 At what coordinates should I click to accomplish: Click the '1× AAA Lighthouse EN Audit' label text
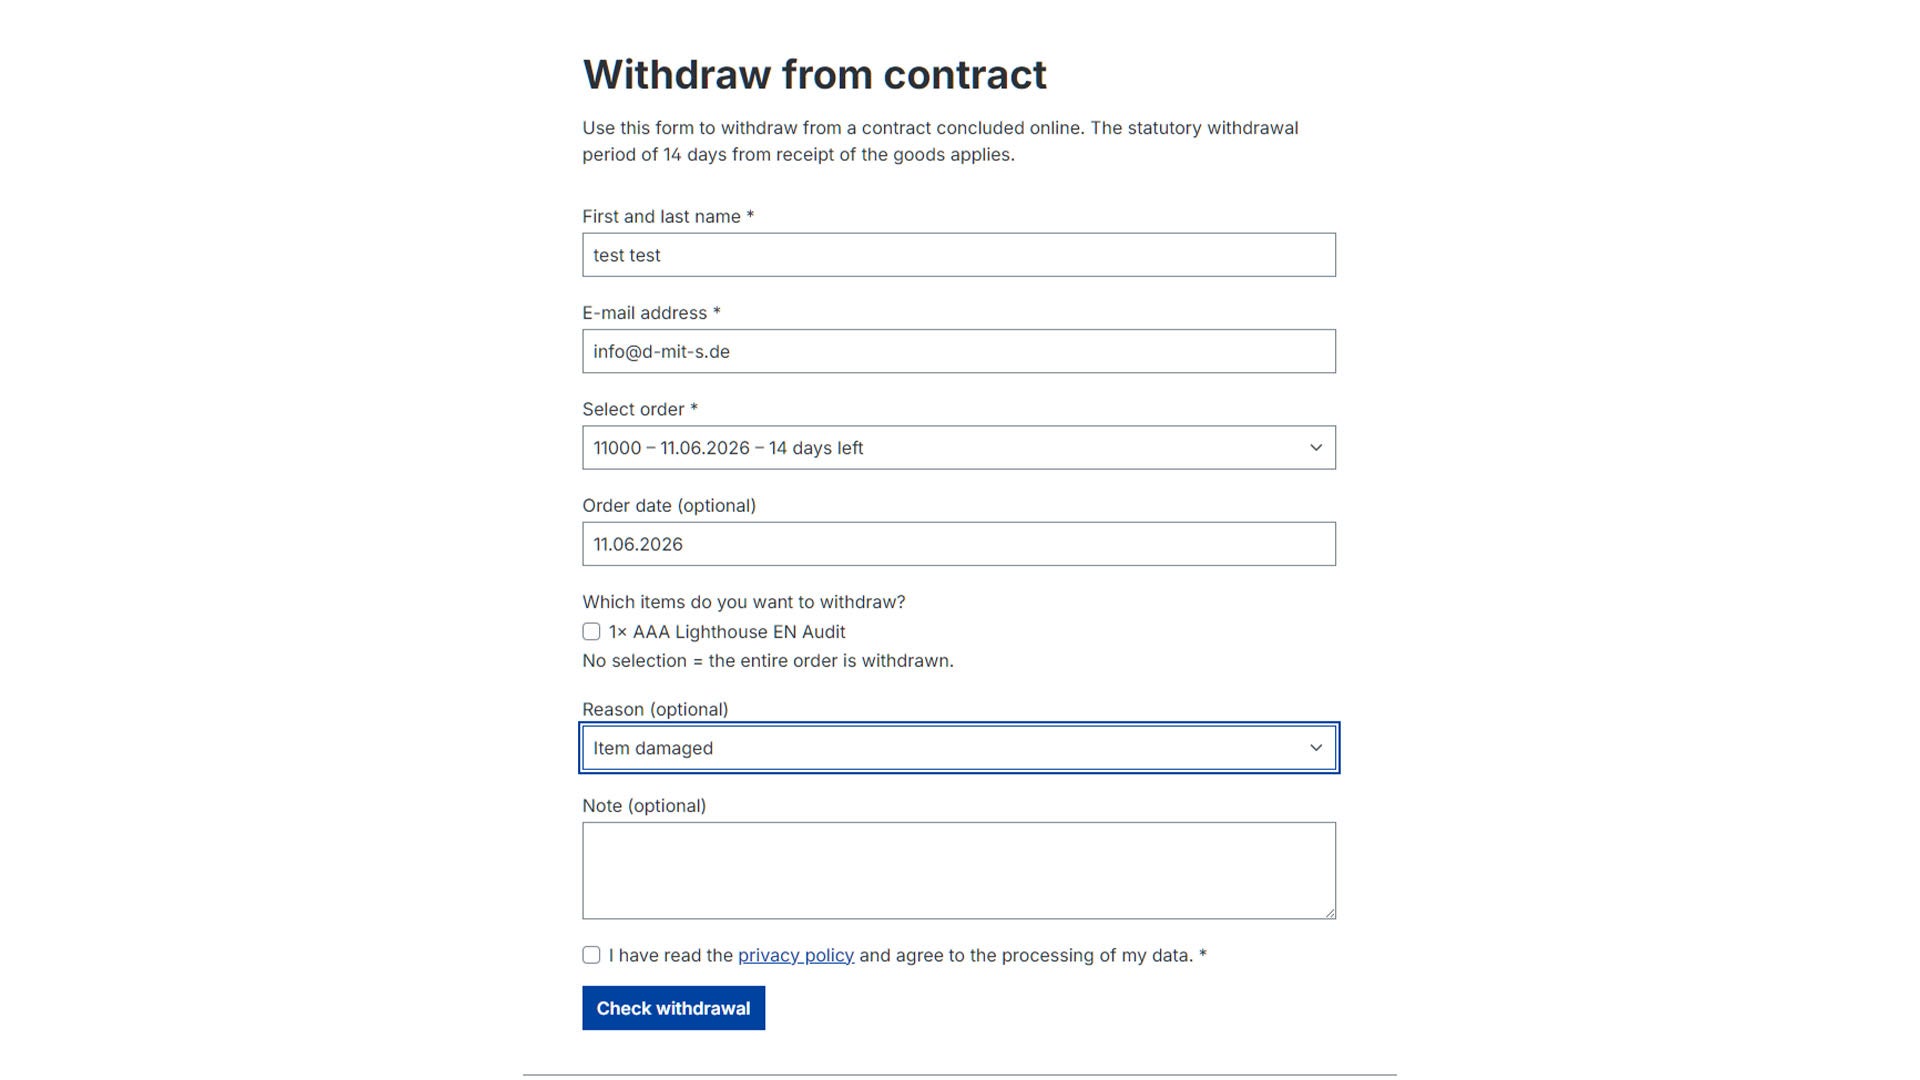click(x=727, y=632)
